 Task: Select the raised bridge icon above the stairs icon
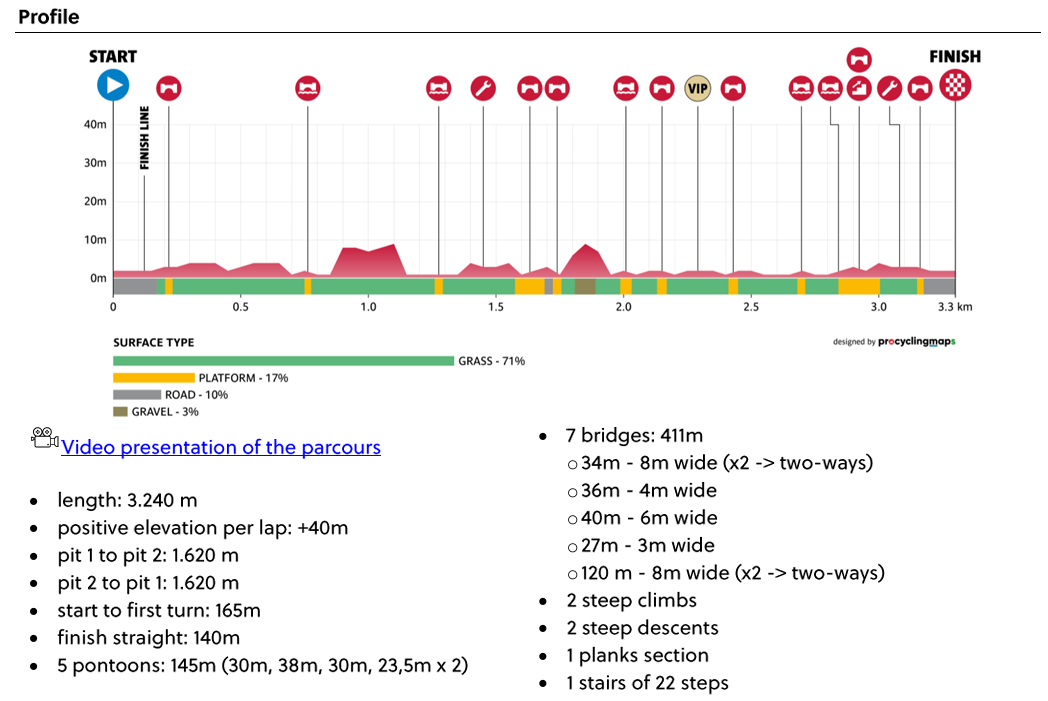click(x=858, y=59)
